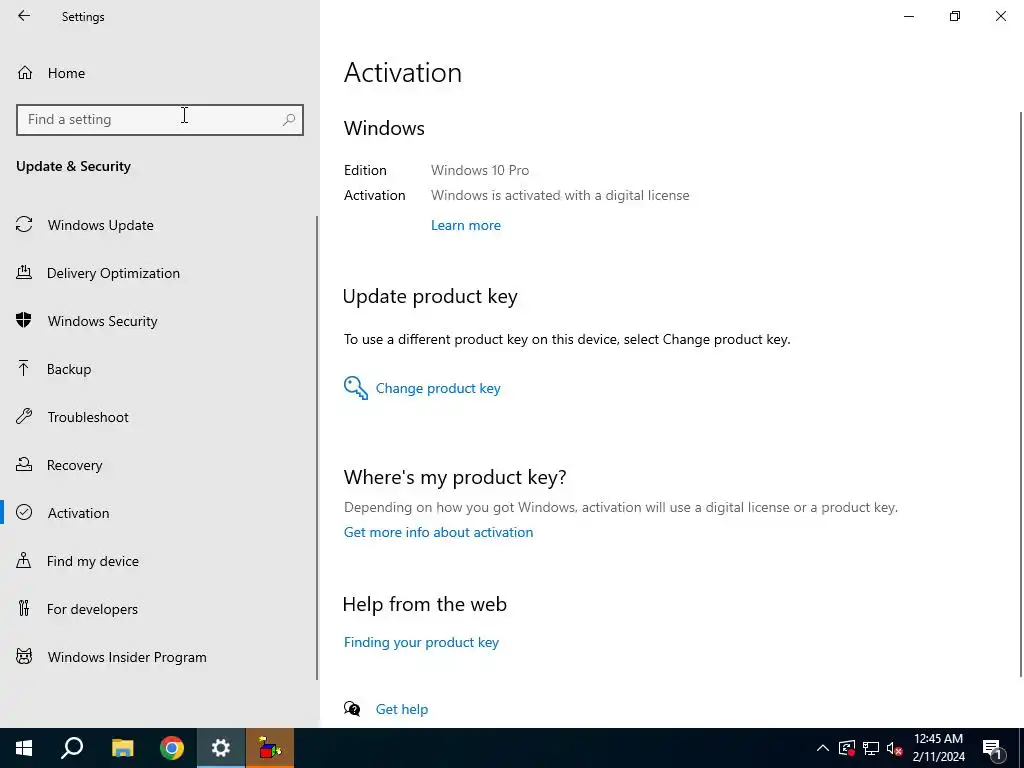Click the Windows Security shield icon
Image resolution: width=1024 pixels, height=768 pixels.
(x=24, y=320)
